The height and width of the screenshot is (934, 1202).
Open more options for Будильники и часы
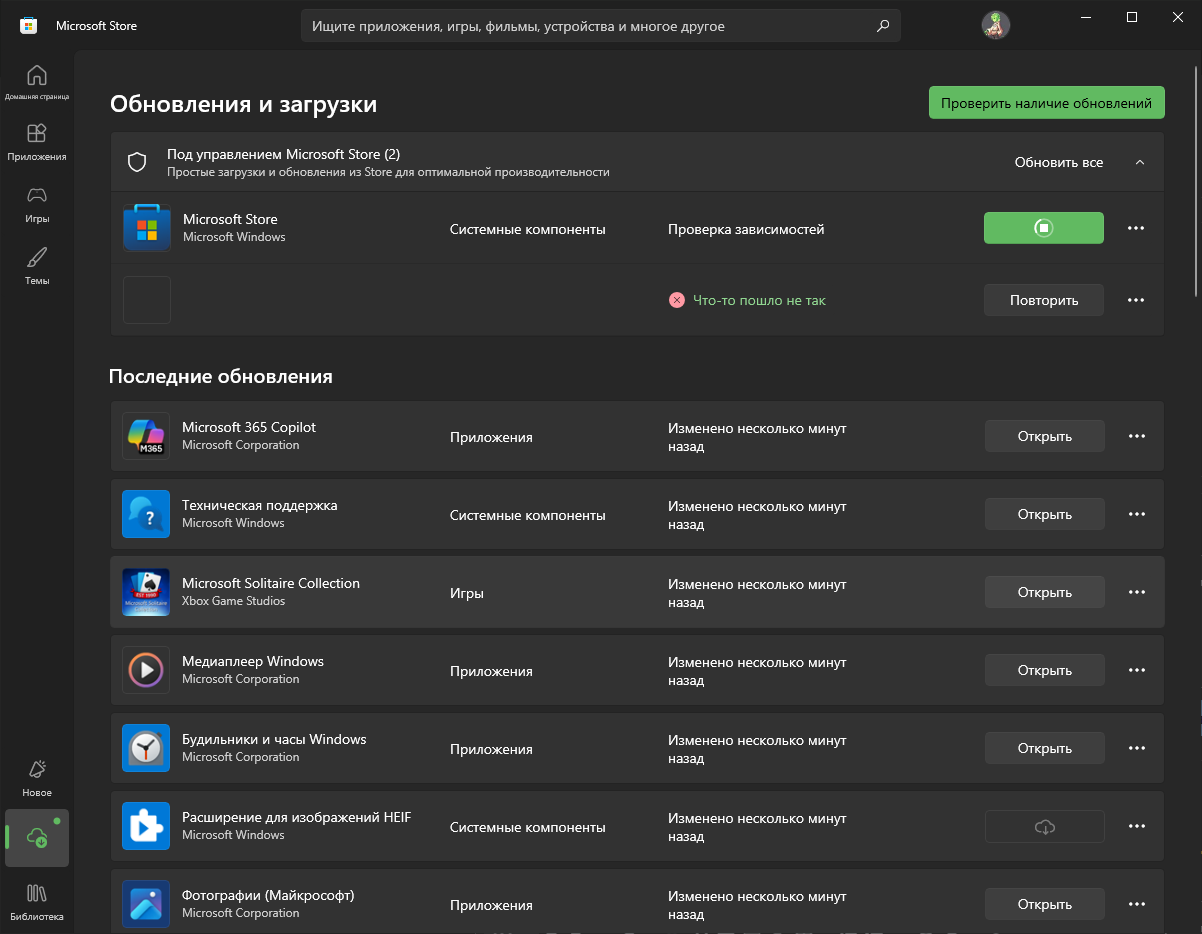[x=1137, y=748]
